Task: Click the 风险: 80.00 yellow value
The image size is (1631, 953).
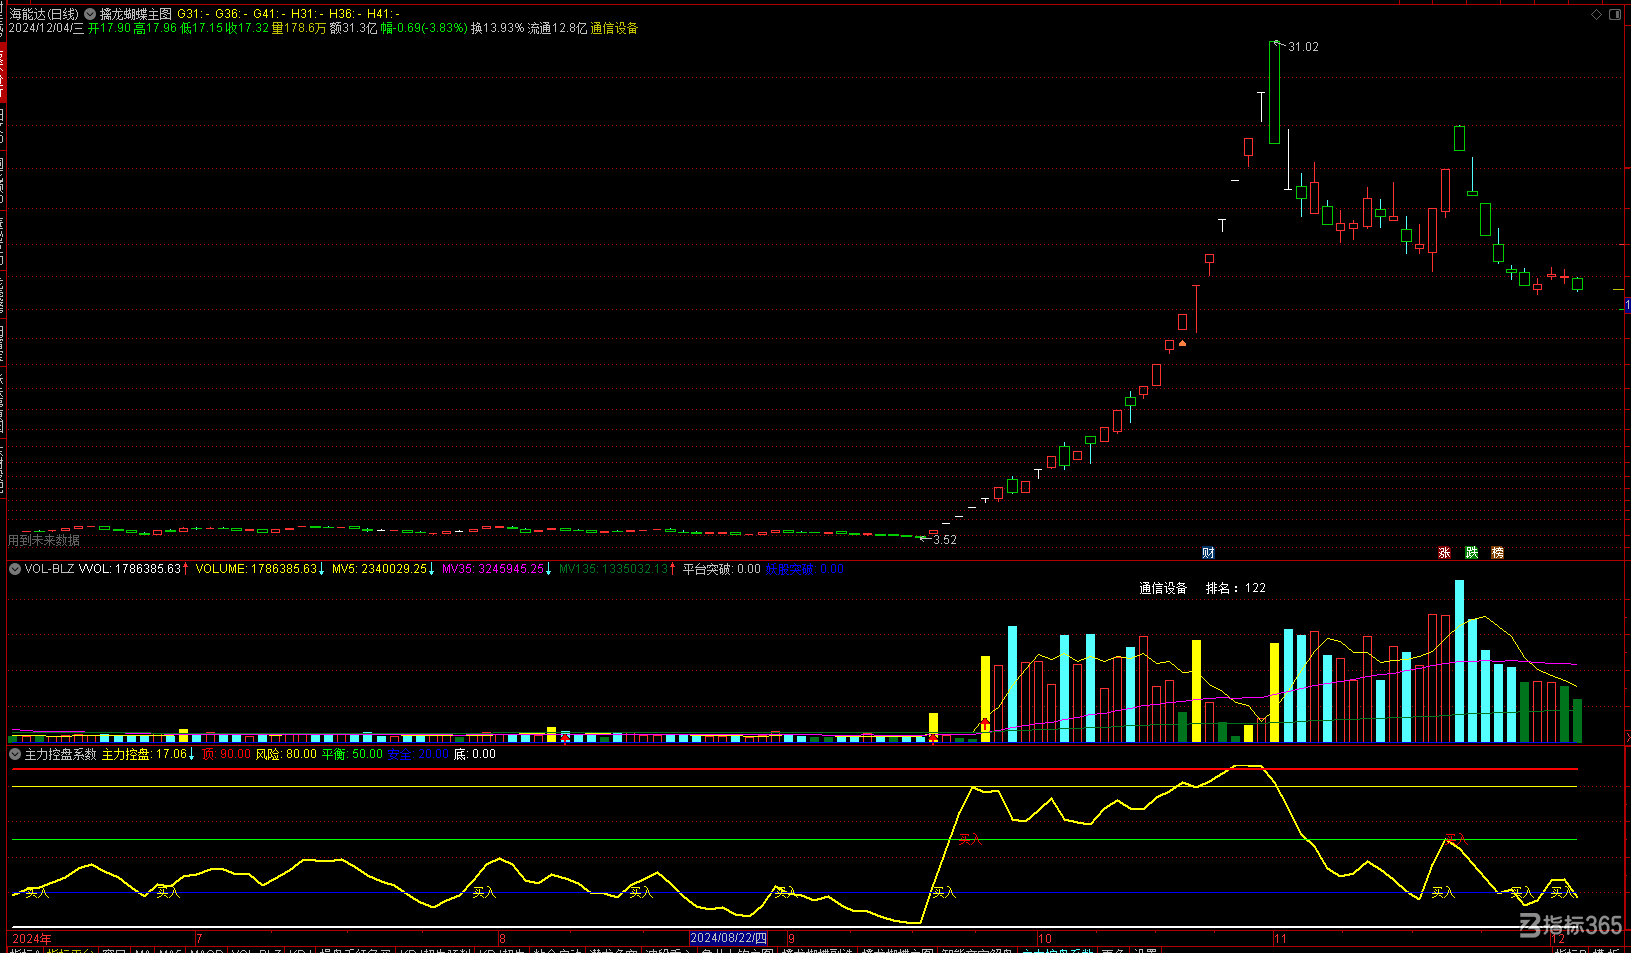Action: (286, 754)
